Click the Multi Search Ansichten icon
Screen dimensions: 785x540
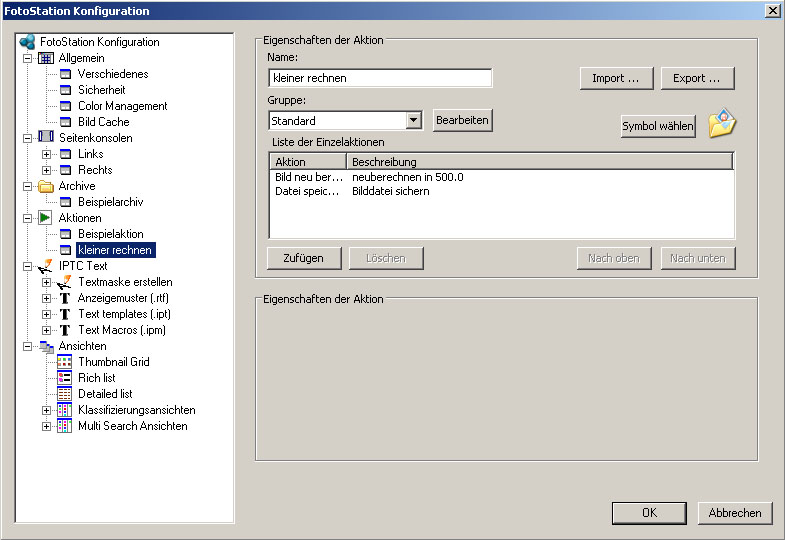65,426
